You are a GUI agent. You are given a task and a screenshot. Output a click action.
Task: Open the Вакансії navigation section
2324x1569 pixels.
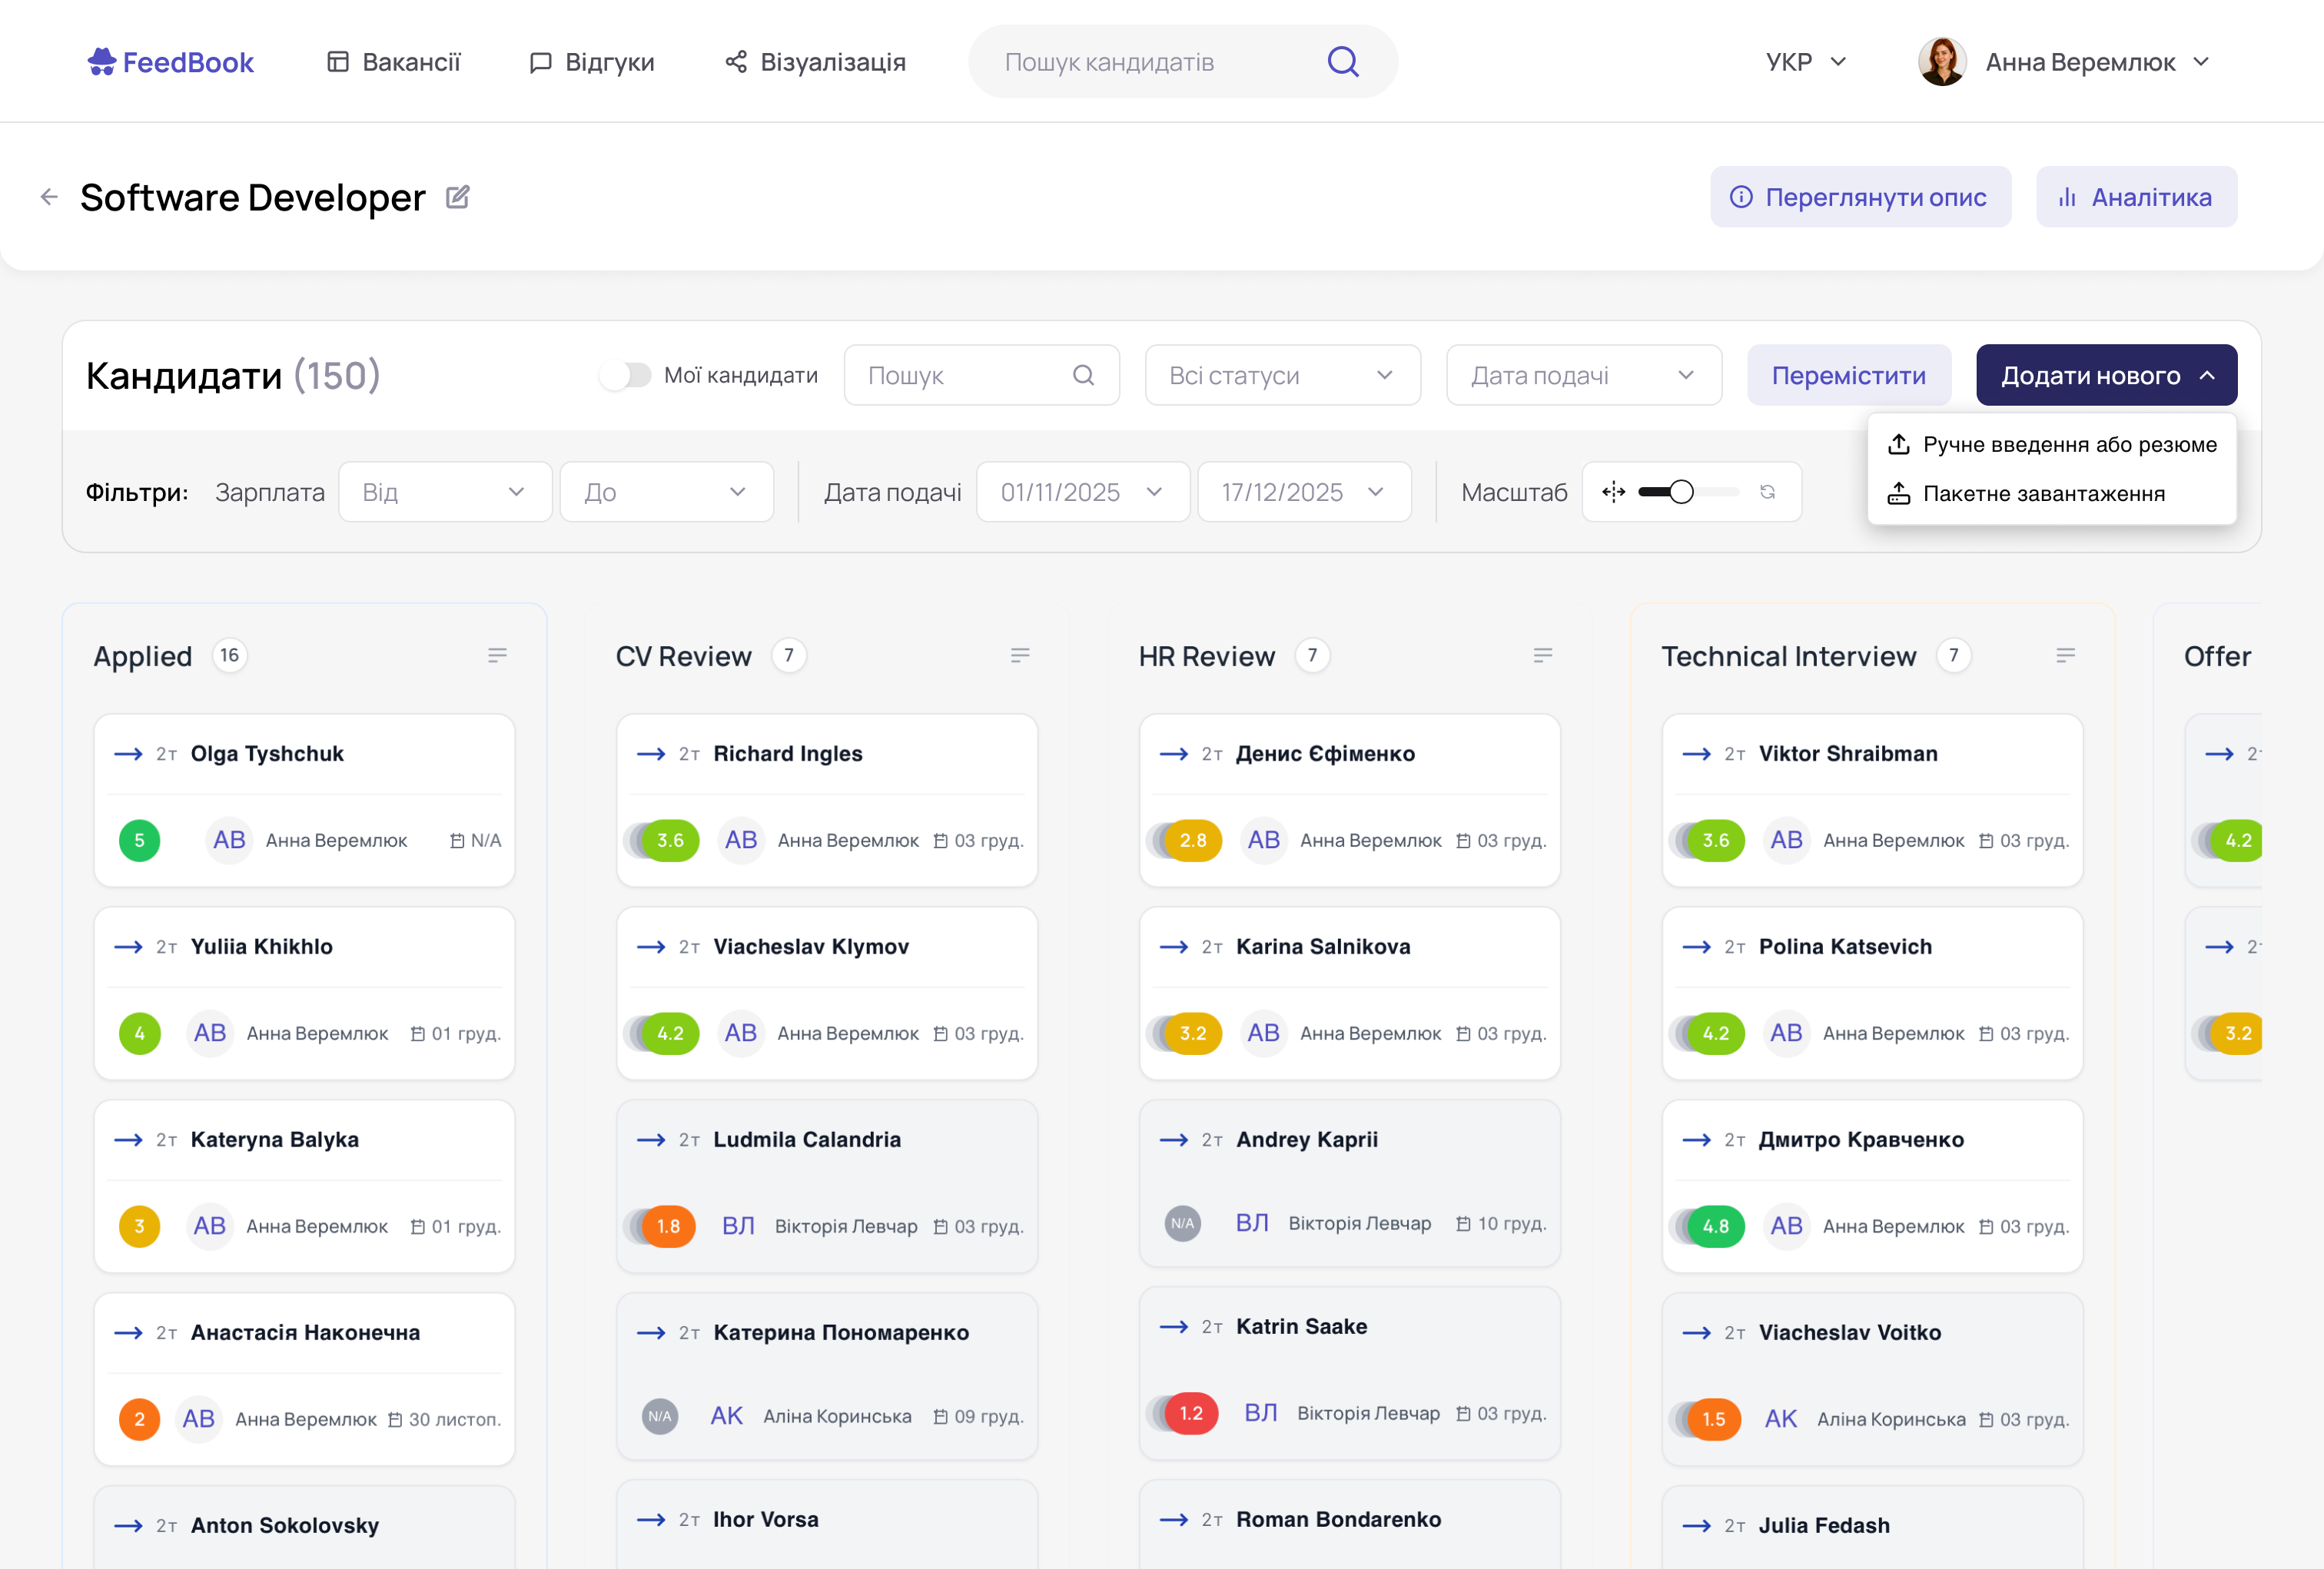pyautogui.click(x=394, y=61)
